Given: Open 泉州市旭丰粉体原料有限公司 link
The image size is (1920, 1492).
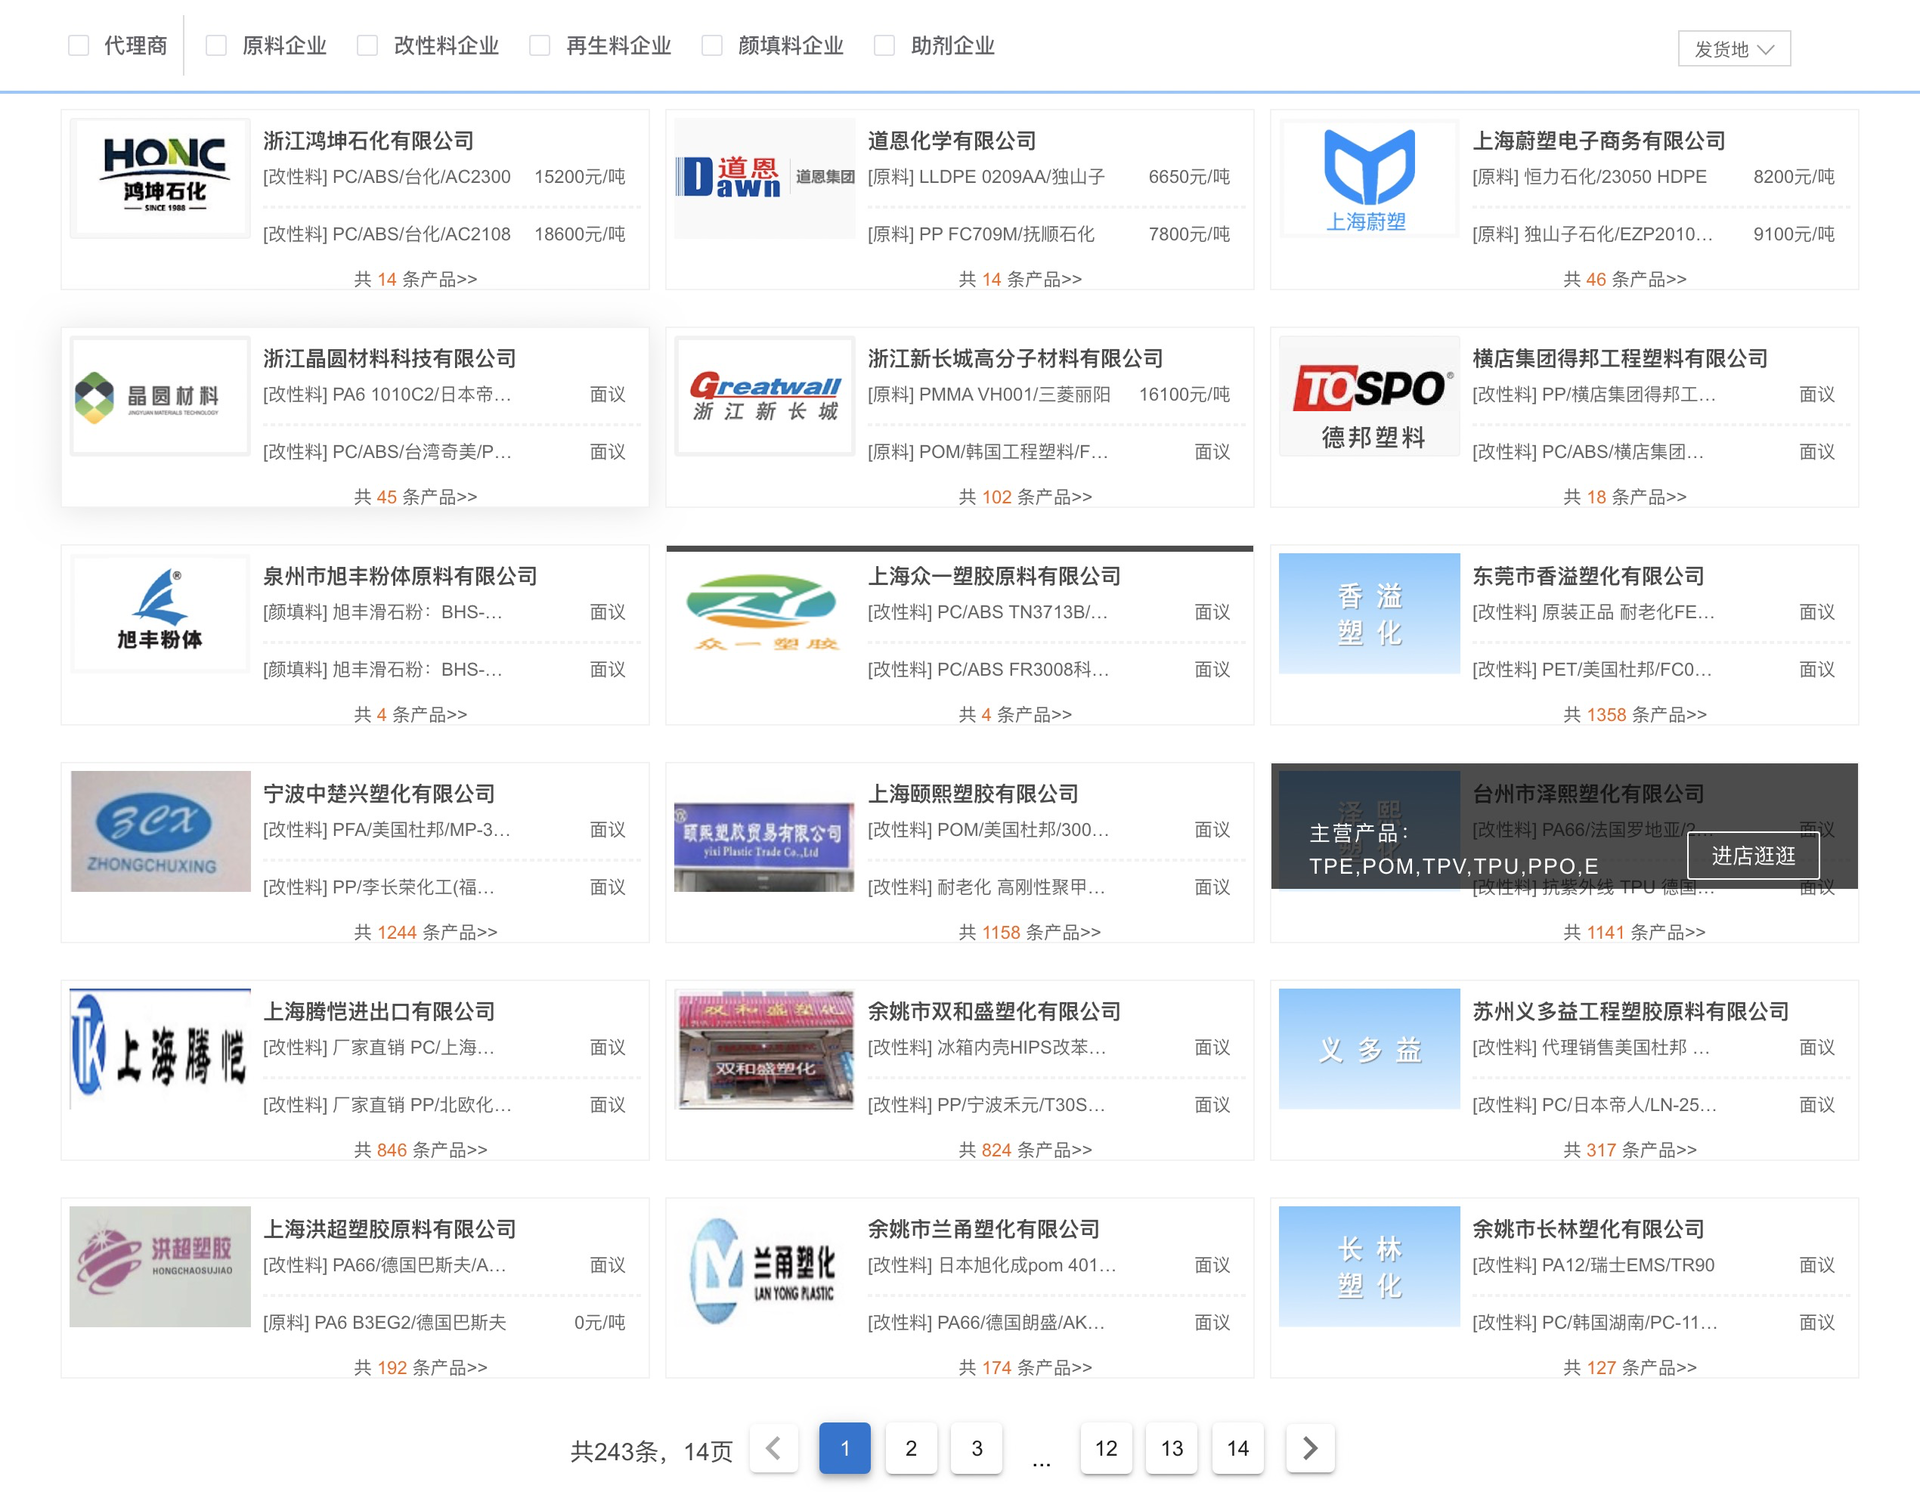Looking at the screenshot, I should coord(400,577).
